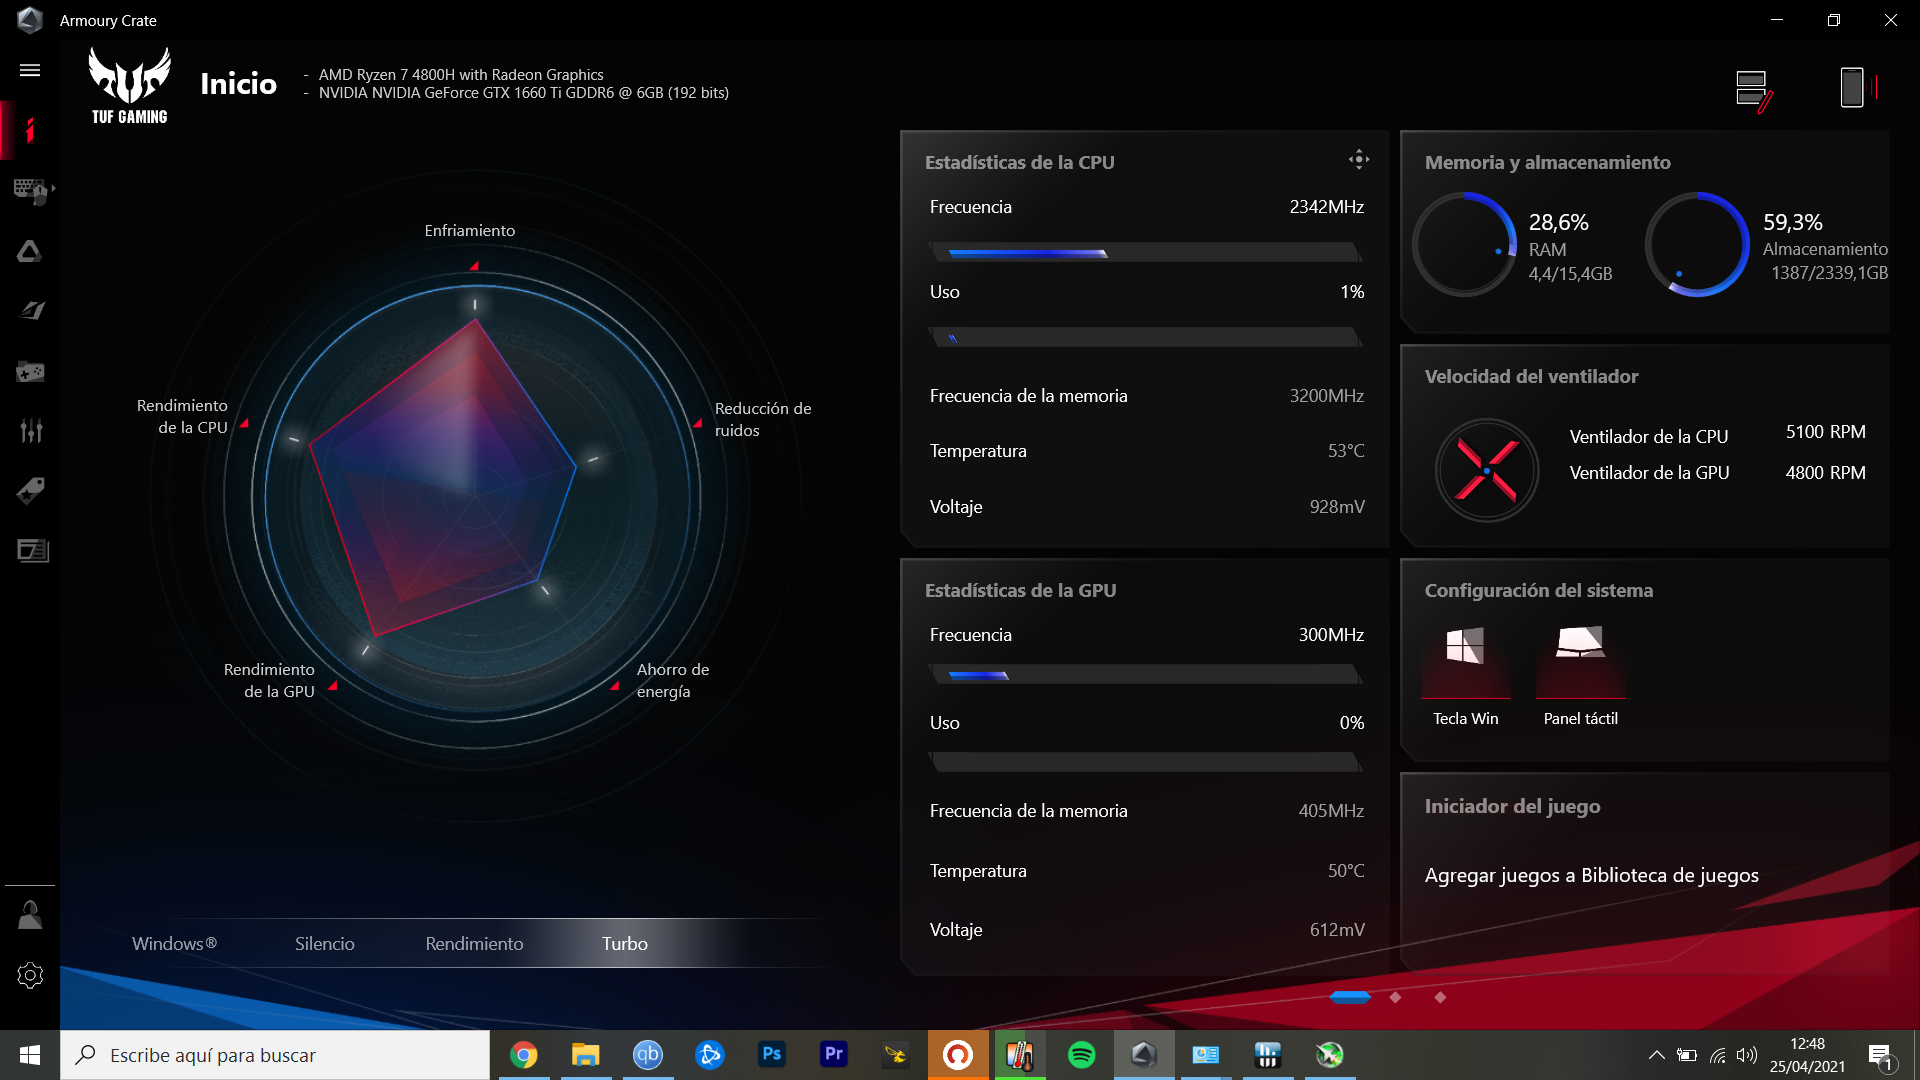Open the News panel icon in sidebar
The height and width of the screenshot is (1080, 1920).
tap(32, 551)
